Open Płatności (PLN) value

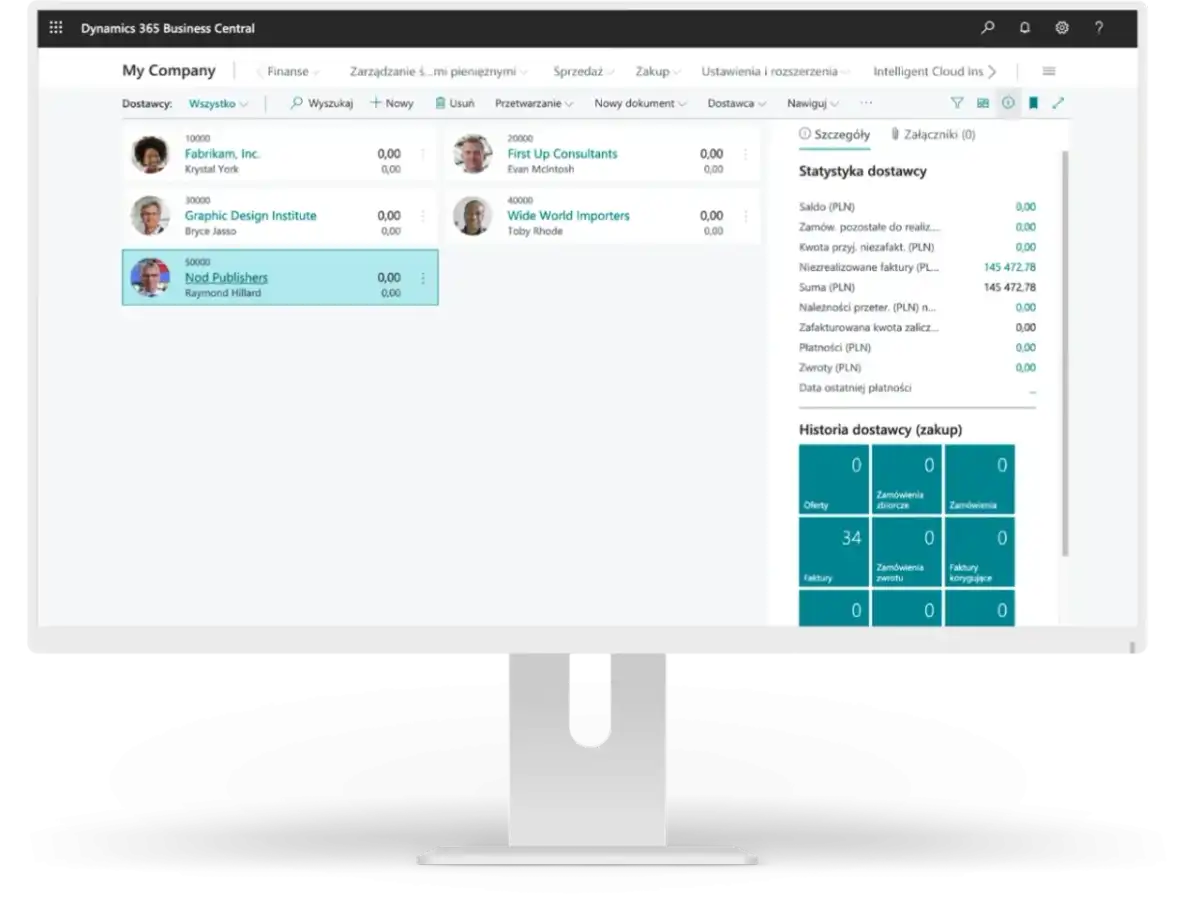coord(1026,348)
